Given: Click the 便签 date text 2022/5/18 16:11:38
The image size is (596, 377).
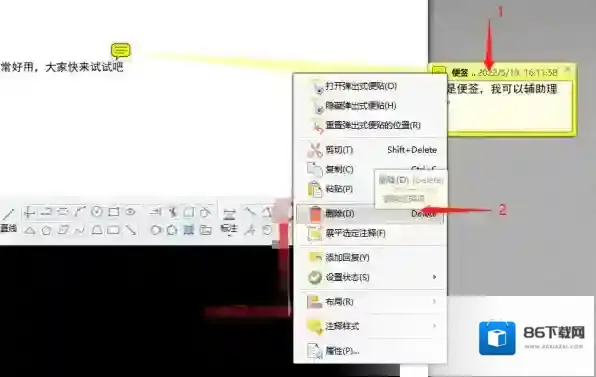Looking at the screenshot, I should click(x=517, y=72).
